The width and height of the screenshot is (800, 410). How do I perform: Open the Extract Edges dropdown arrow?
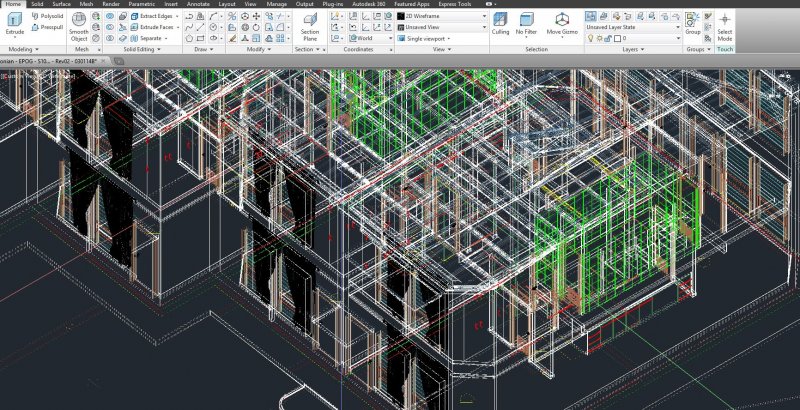coord(177,16)
